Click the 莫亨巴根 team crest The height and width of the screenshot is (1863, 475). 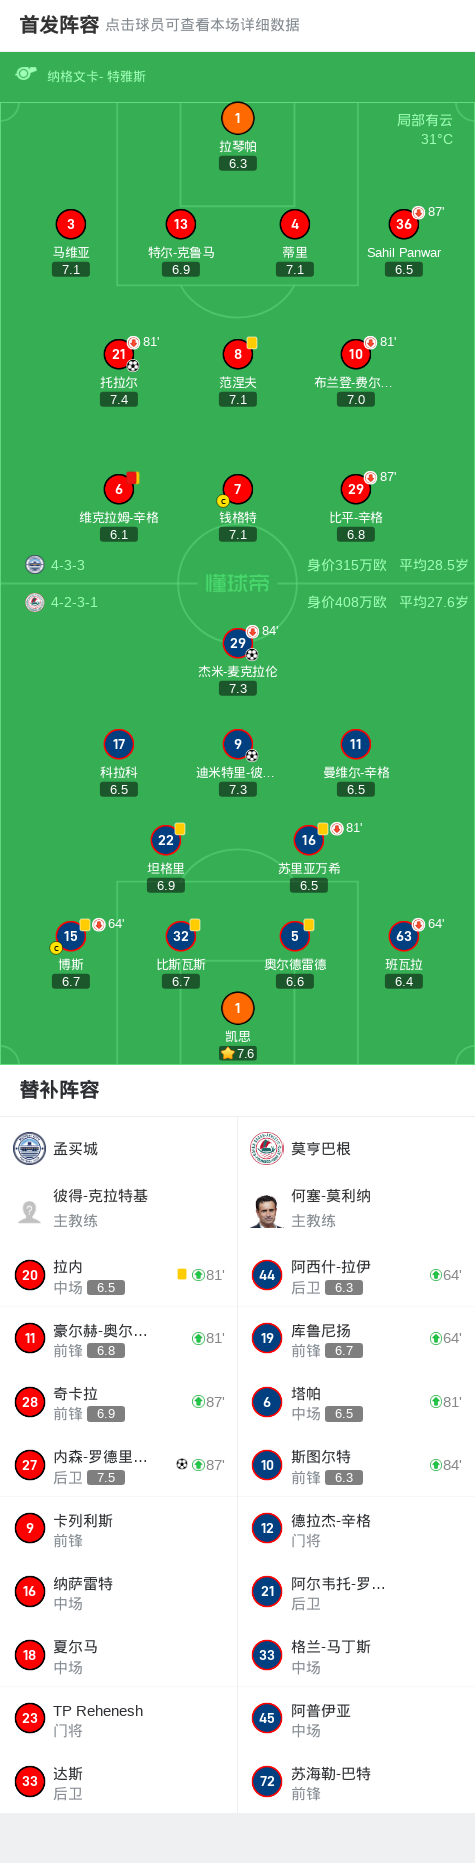pyautogui.click(x=267, y=1149)
